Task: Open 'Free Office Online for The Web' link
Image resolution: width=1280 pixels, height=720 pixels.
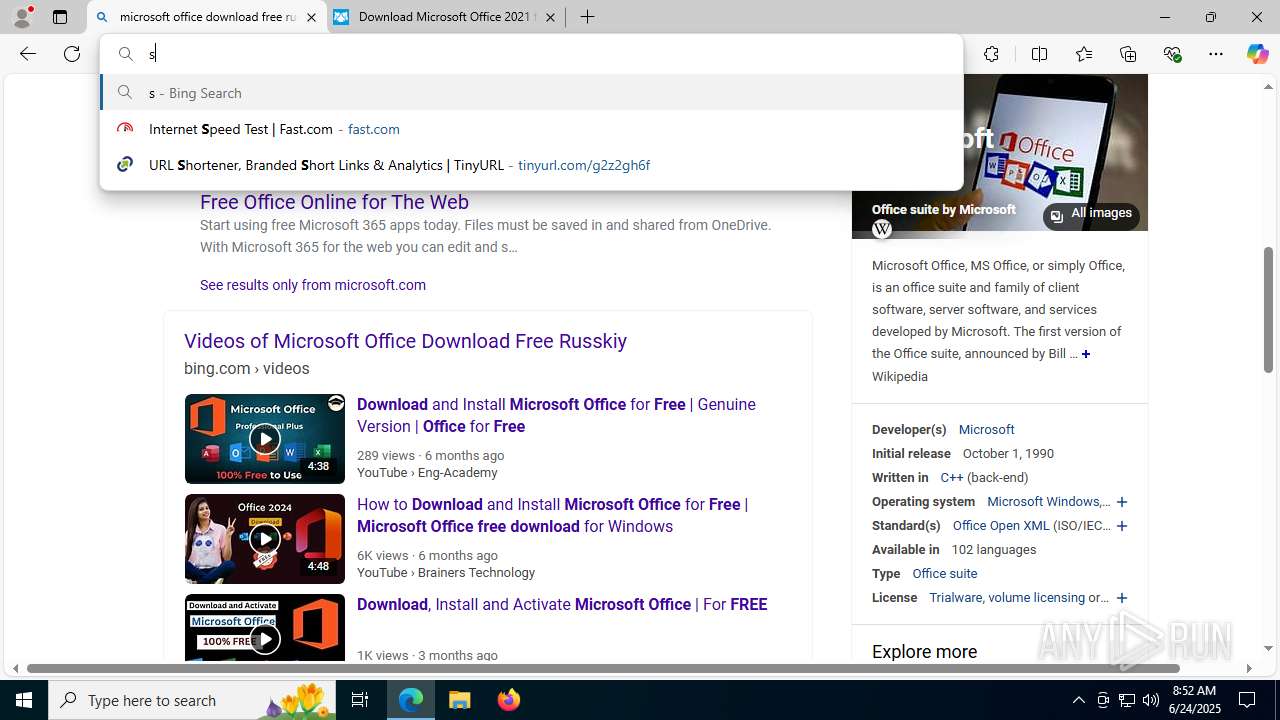Action: click(x=334, y=202)
